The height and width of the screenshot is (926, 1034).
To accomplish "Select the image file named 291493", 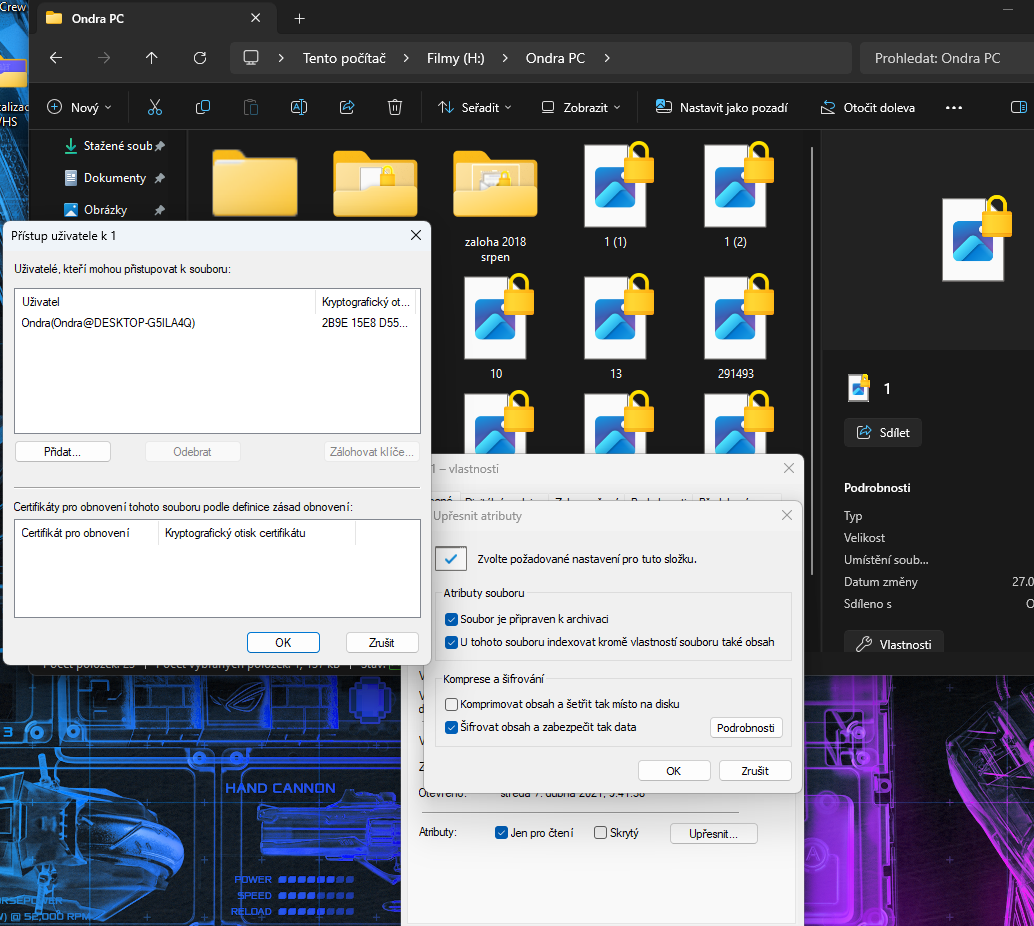I will (x=735, y=320).
